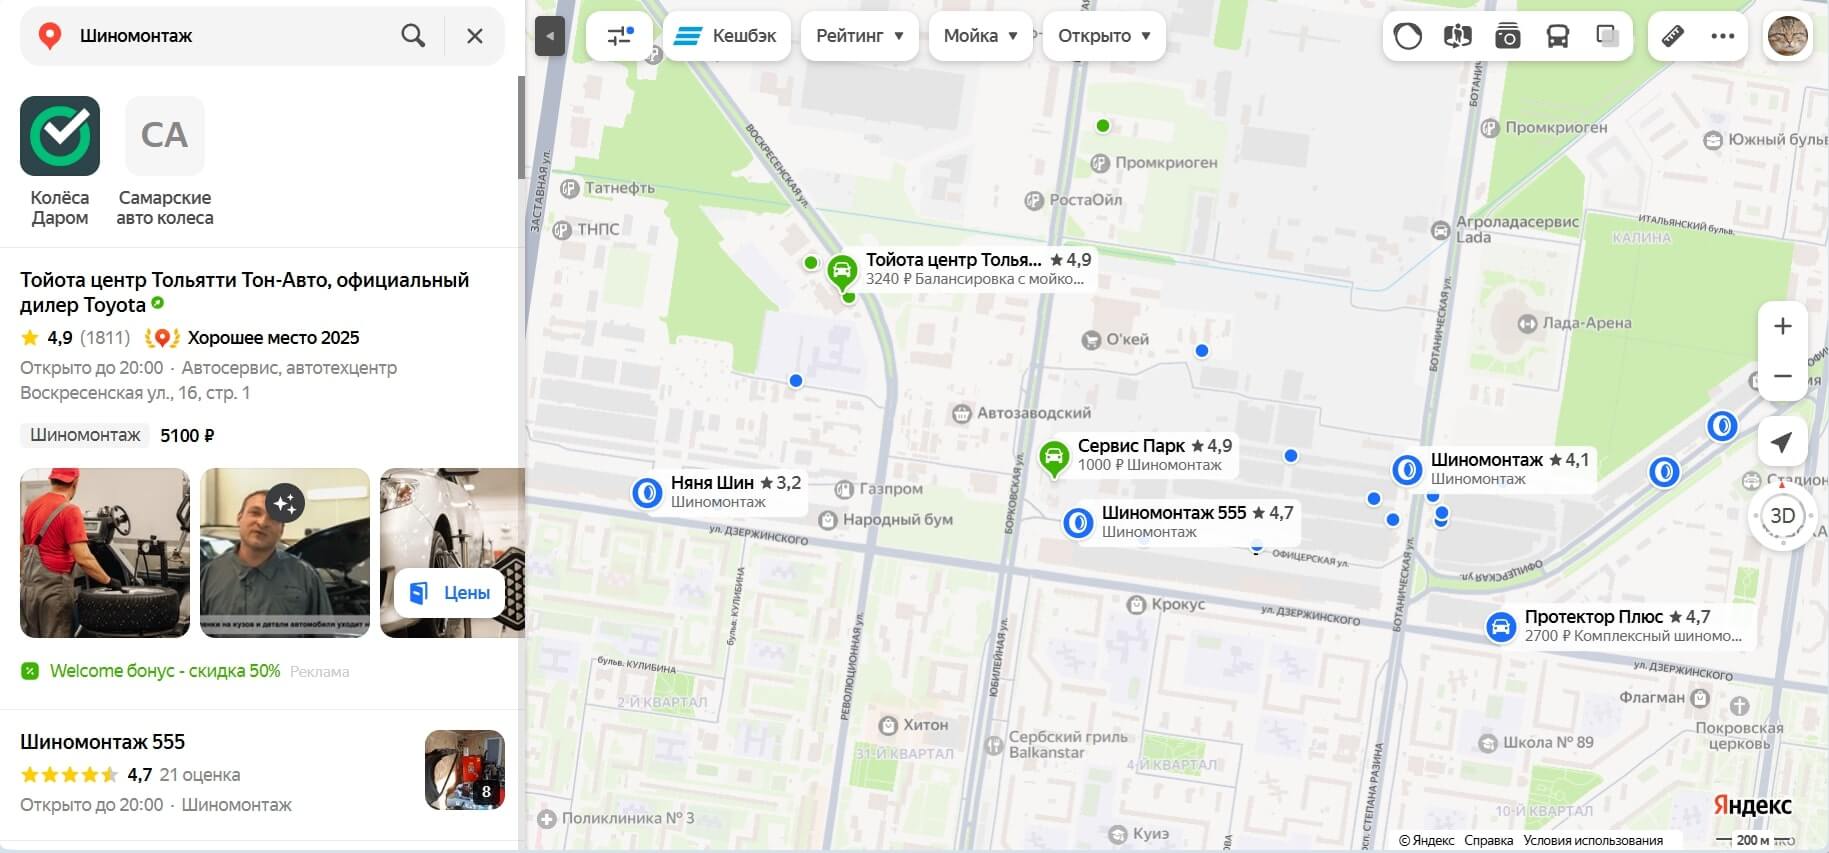Select the Шиномонтаж 4,1 map marker

pos(1407,469)
